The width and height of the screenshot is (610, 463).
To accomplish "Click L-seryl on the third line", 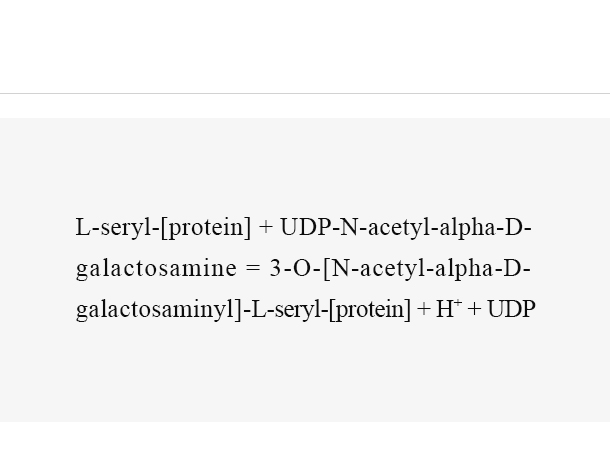I will tap(286, 310).
